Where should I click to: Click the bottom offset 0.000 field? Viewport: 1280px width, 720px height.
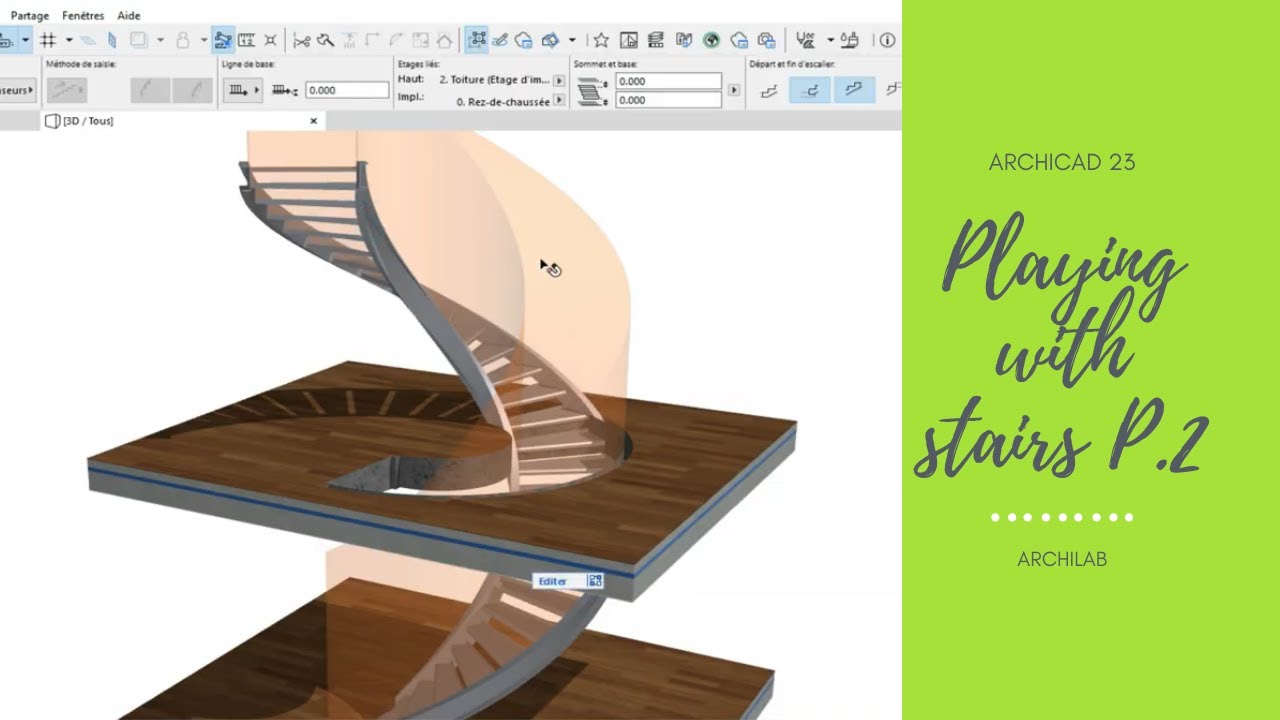(668, 100)
